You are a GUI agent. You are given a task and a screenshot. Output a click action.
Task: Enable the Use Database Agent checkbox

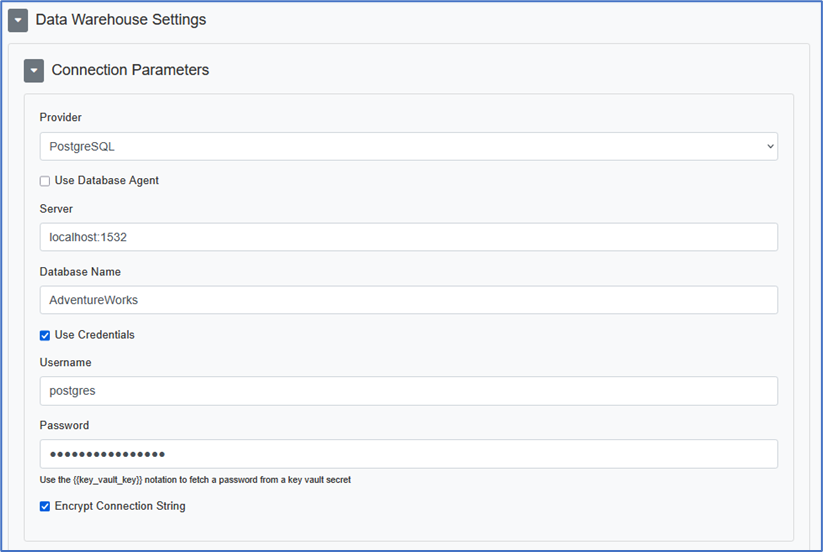pos(45,181)
